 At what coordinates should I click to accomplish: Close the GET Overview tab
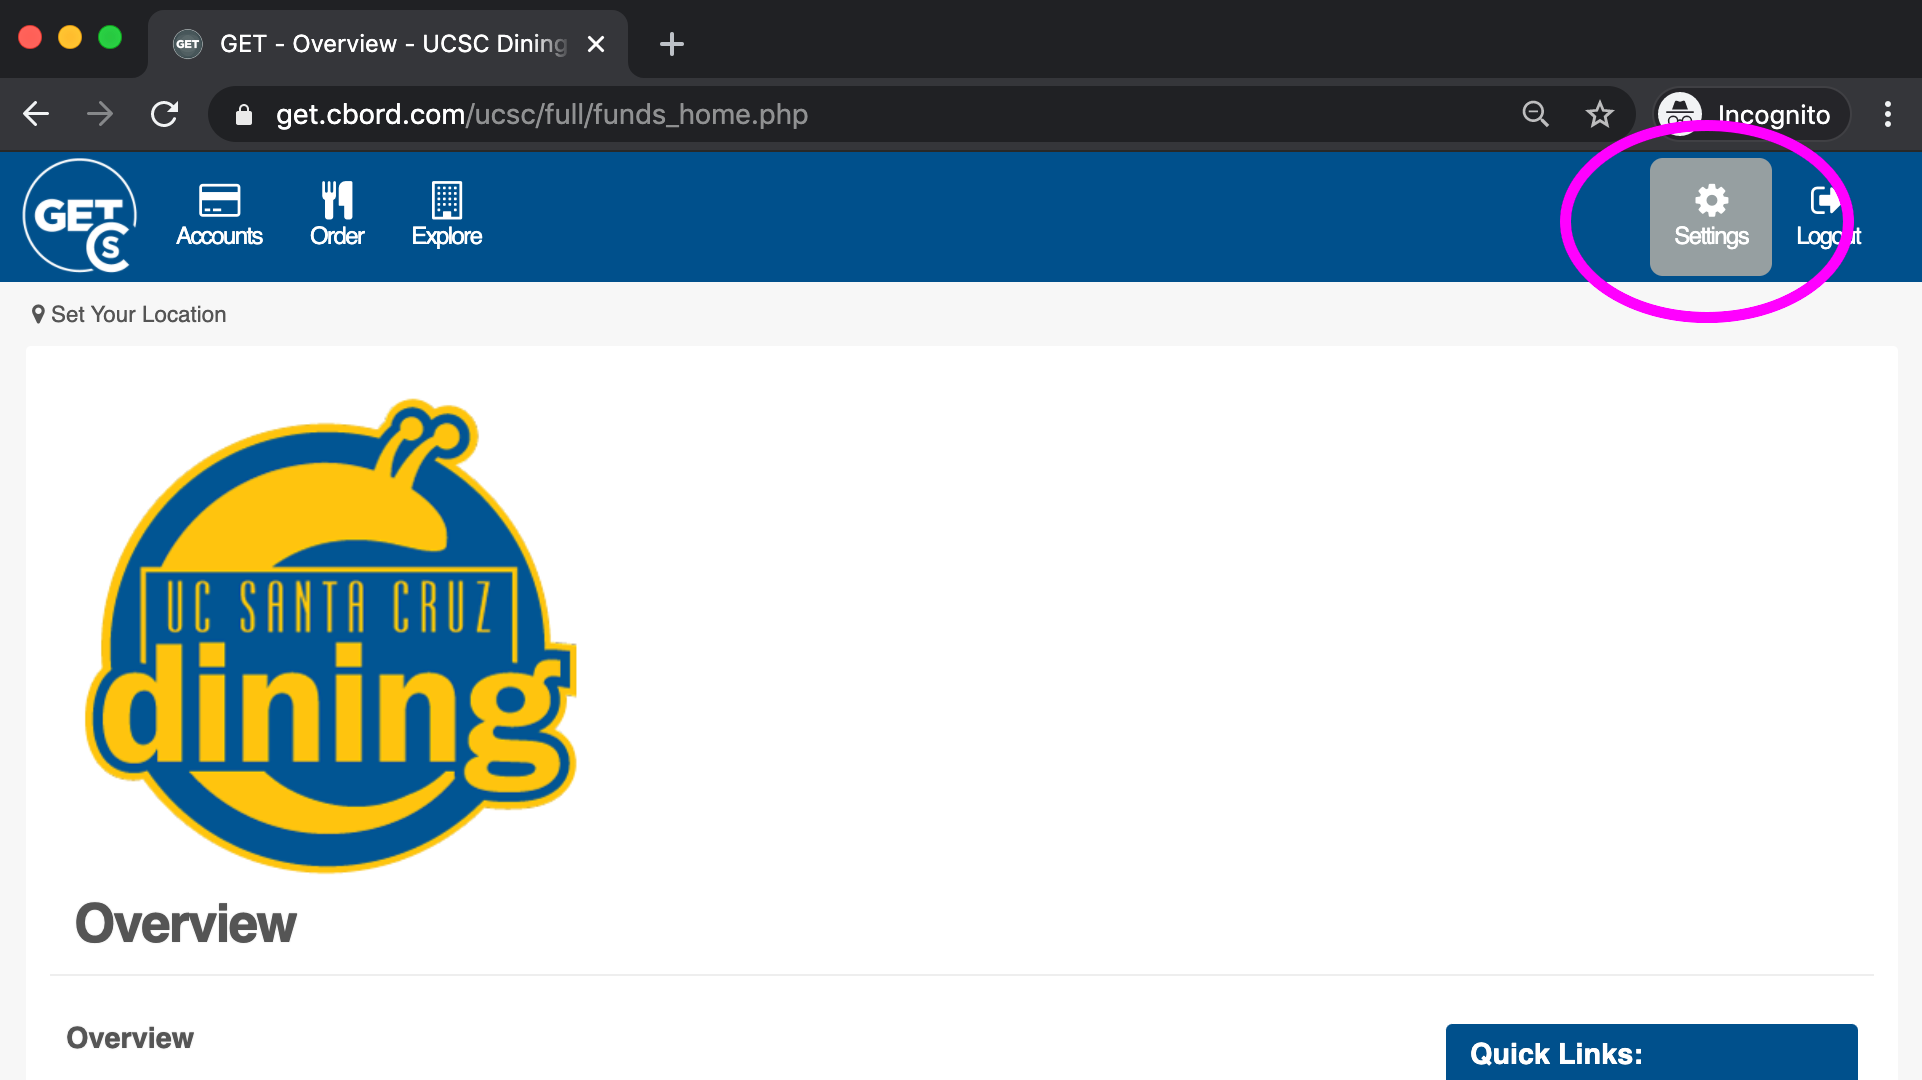596,44
